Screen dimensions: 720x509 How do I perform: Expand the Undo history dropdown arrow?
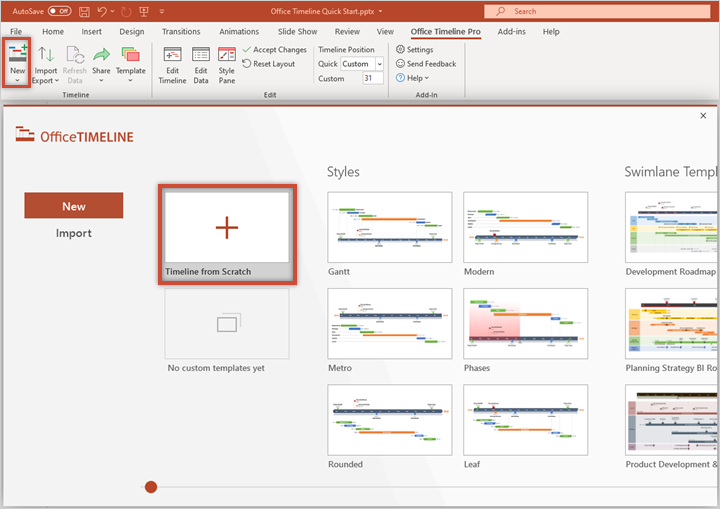[112, 11]
